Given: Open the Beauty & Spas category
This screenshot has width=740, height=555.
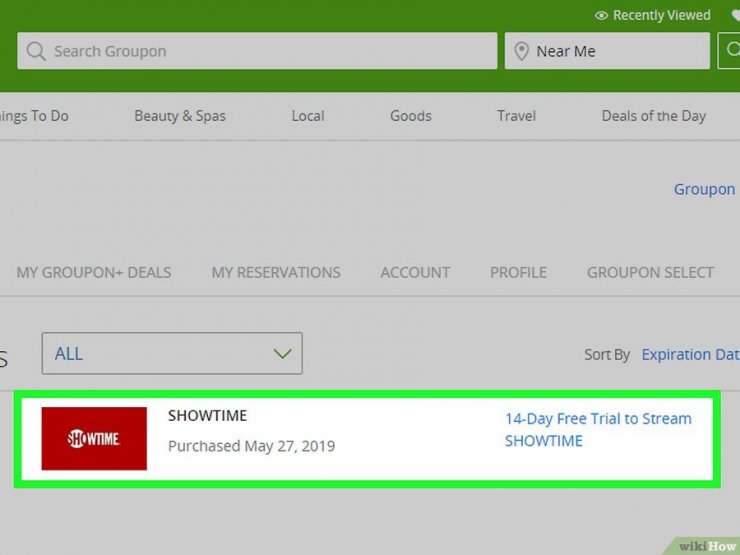Looking at the screenshot, I should 180,116.
